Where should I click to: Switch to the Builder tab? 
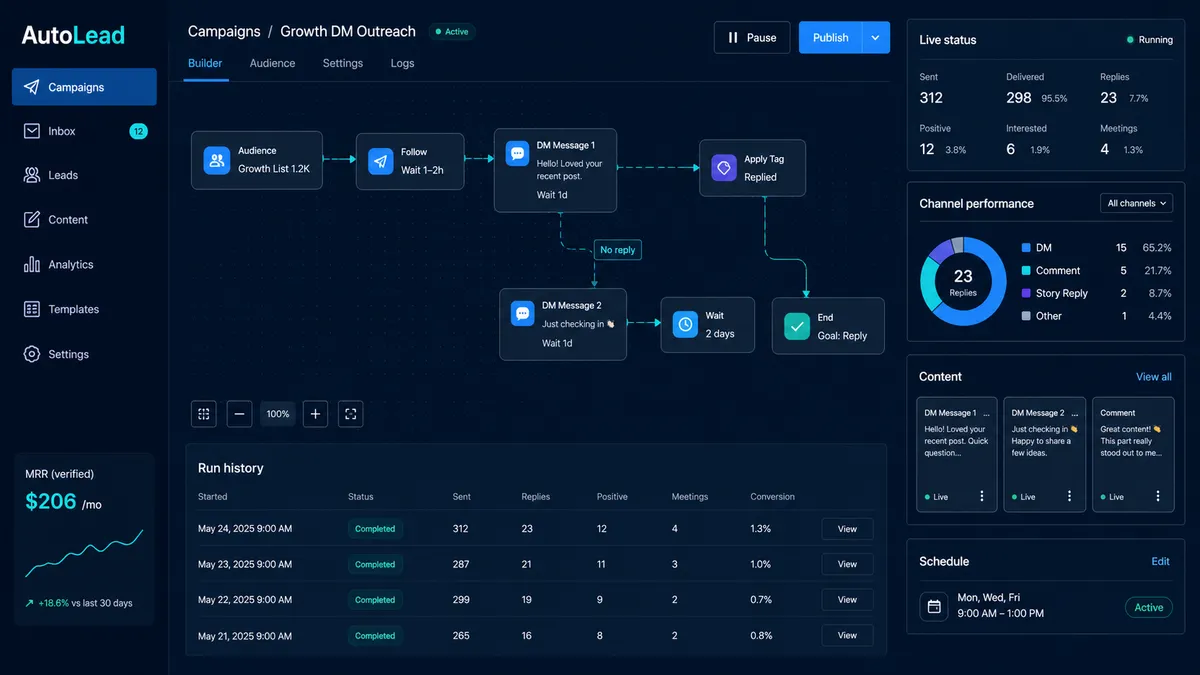coord(205,63)
